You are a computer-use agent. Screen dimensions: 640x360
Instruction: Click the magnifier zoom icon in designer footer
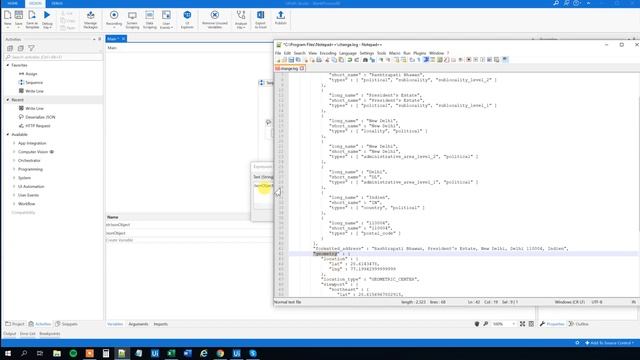click(486, 324)
